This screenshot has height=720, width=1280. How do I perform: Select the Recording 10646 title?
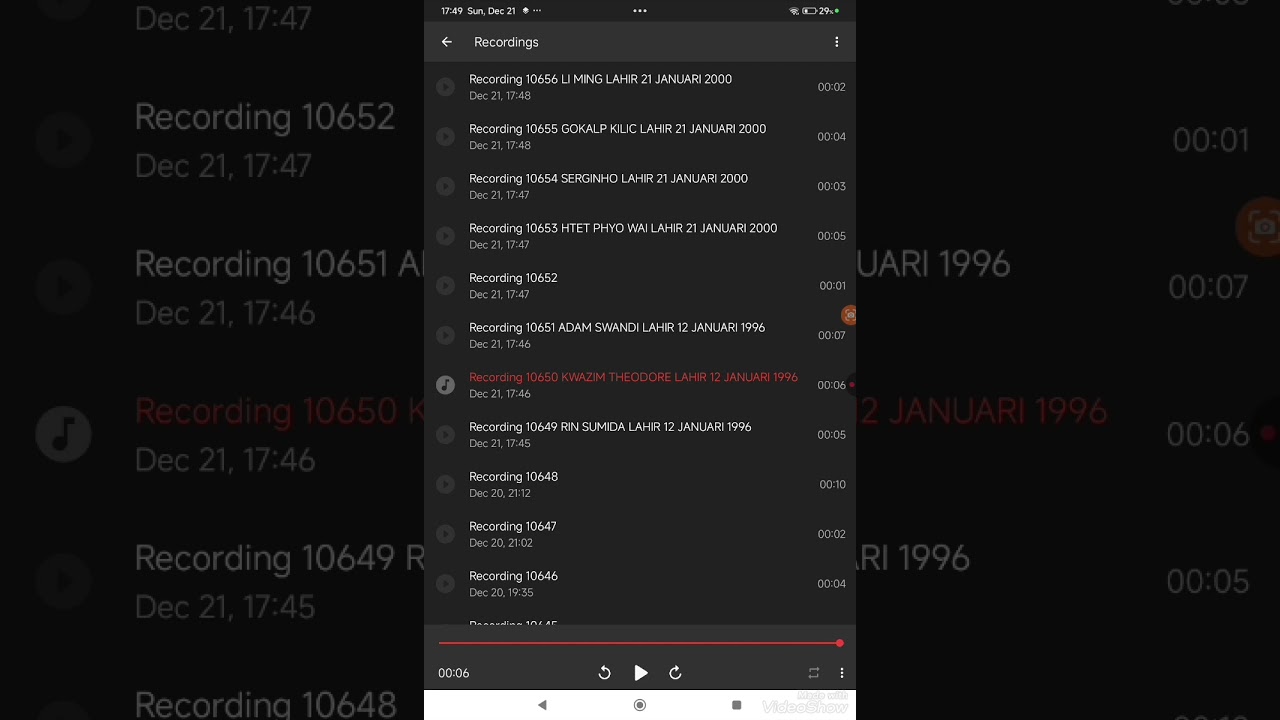click(x=513, y=576)
